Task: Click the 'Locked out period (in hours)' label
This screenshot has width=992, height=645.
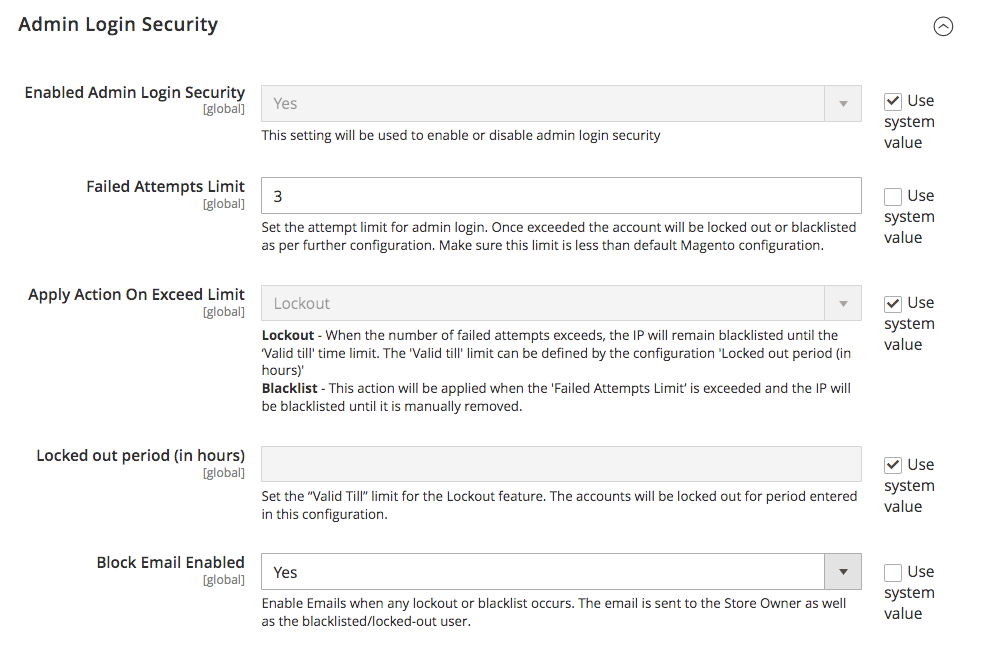Action: [140, 456]
